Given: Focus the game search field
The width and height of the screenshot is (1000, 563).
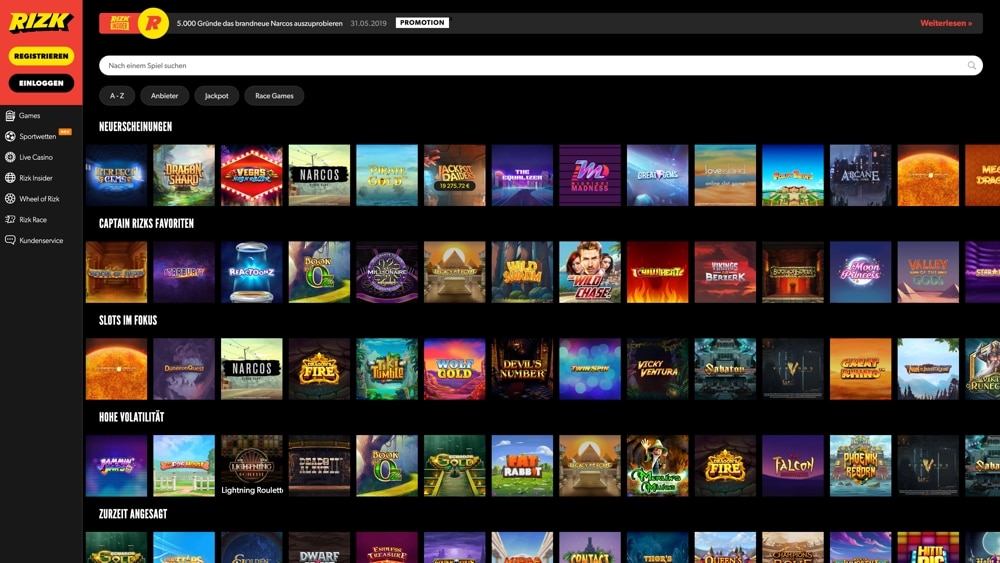Looking at the screenshot, I should click(540, 66).
